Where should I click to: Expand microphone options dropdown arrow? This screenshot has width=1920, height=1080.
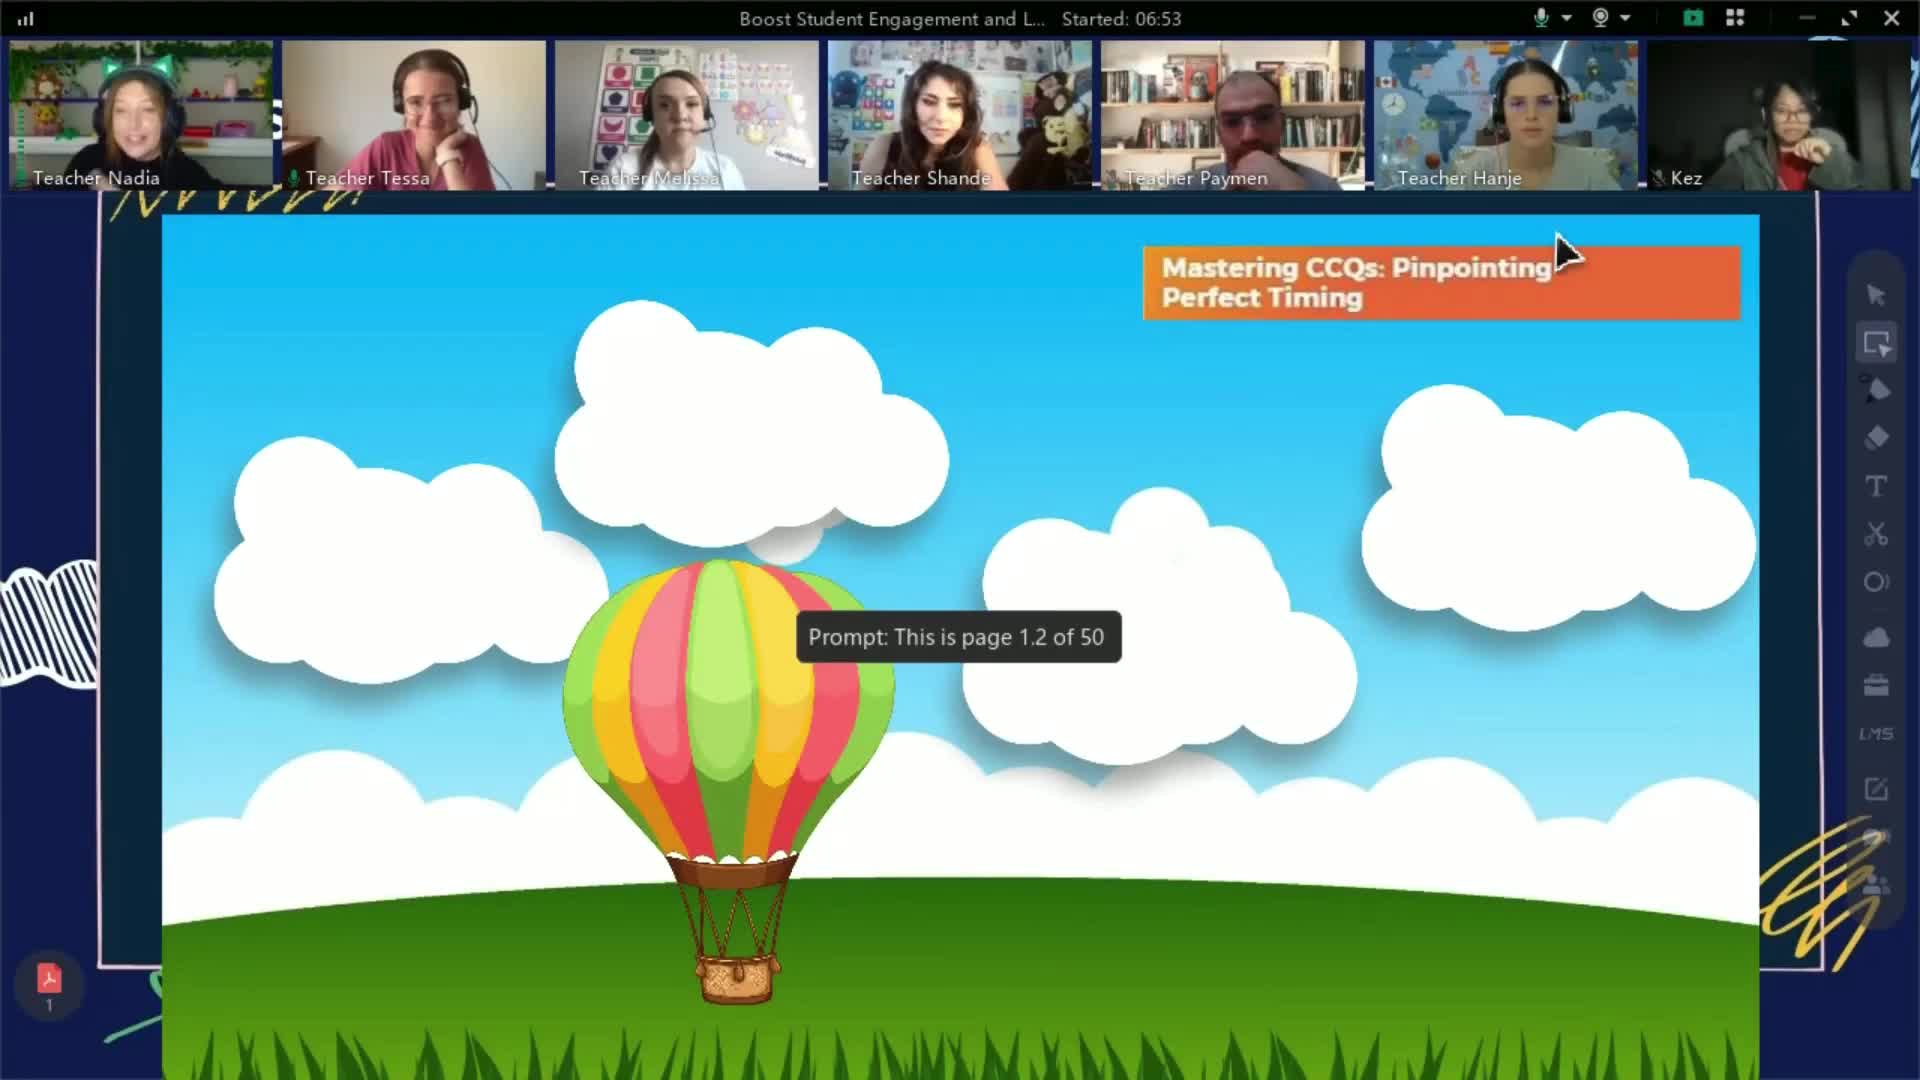tap(1566, 18)
